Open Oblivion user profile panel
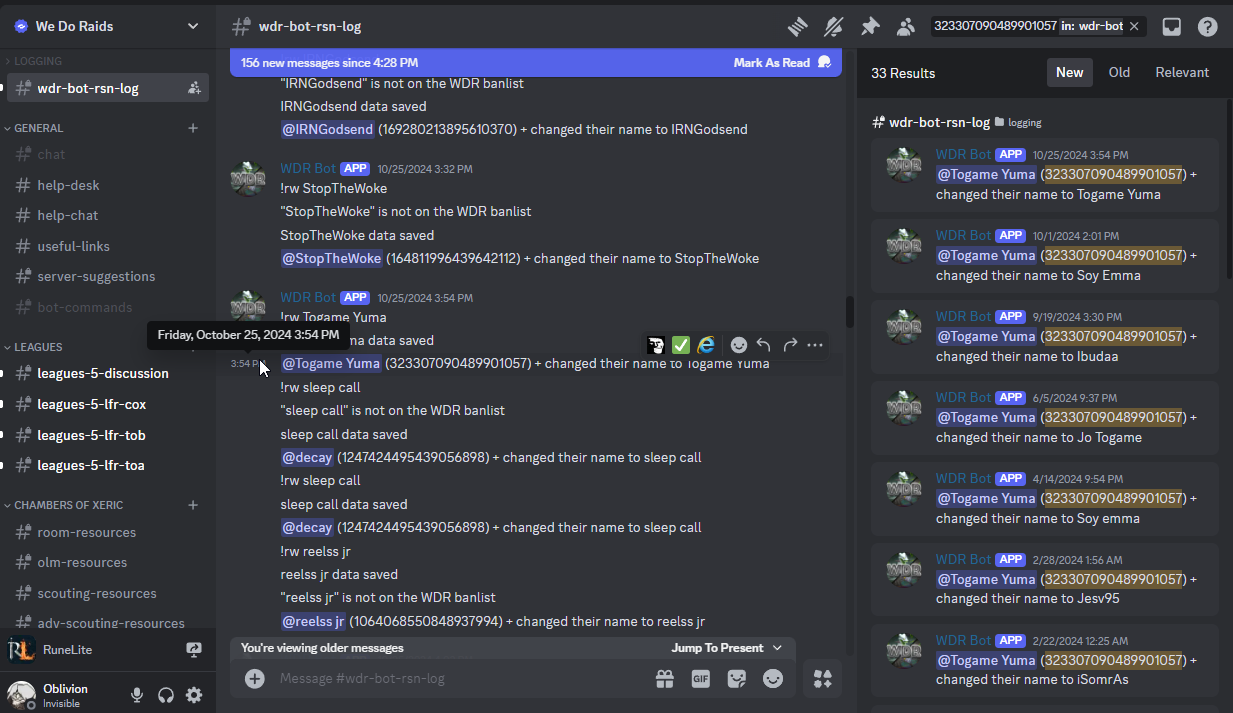Viewport: 1233px width, 713px height. pos(62,695)
